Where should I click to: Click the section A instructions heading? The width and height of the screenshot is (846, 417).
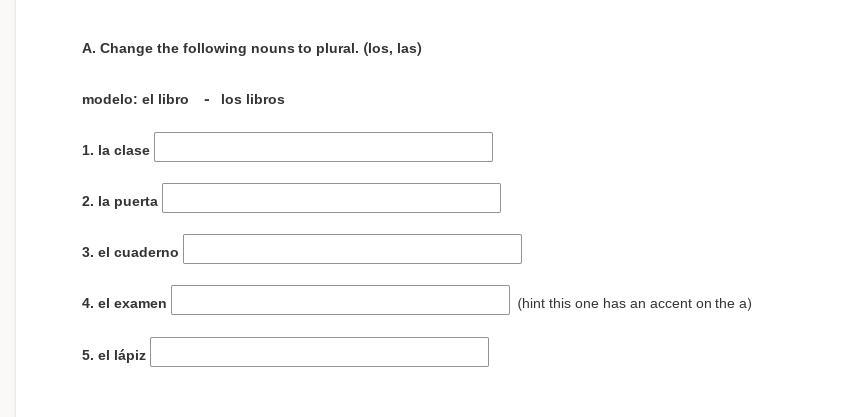point(251,49)
